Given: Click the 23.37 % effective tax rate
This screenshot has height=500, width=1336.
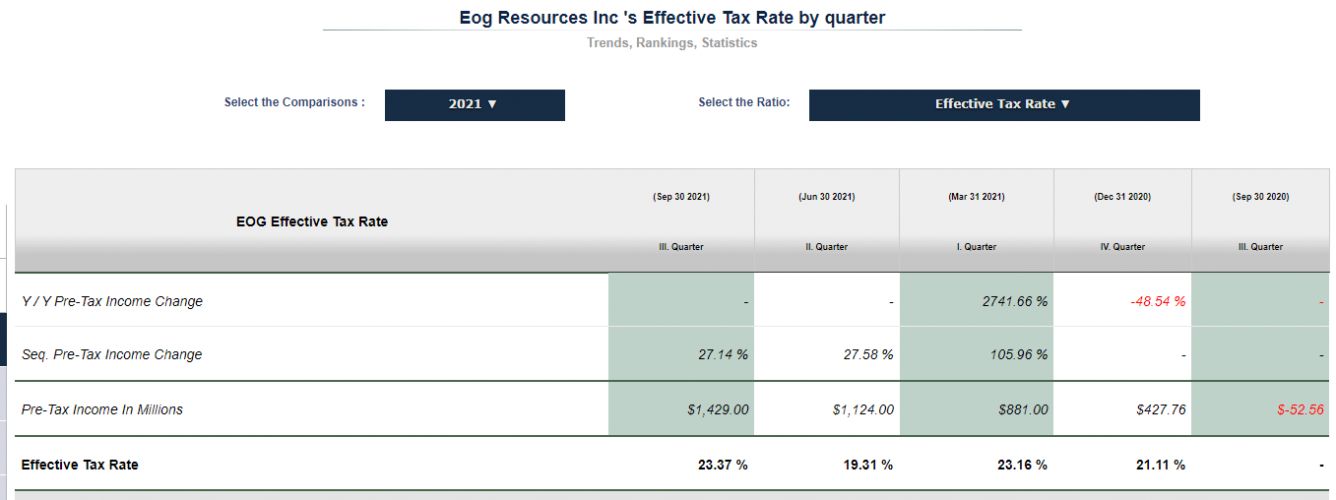Looking at the screenshot, I should point(723,465).
